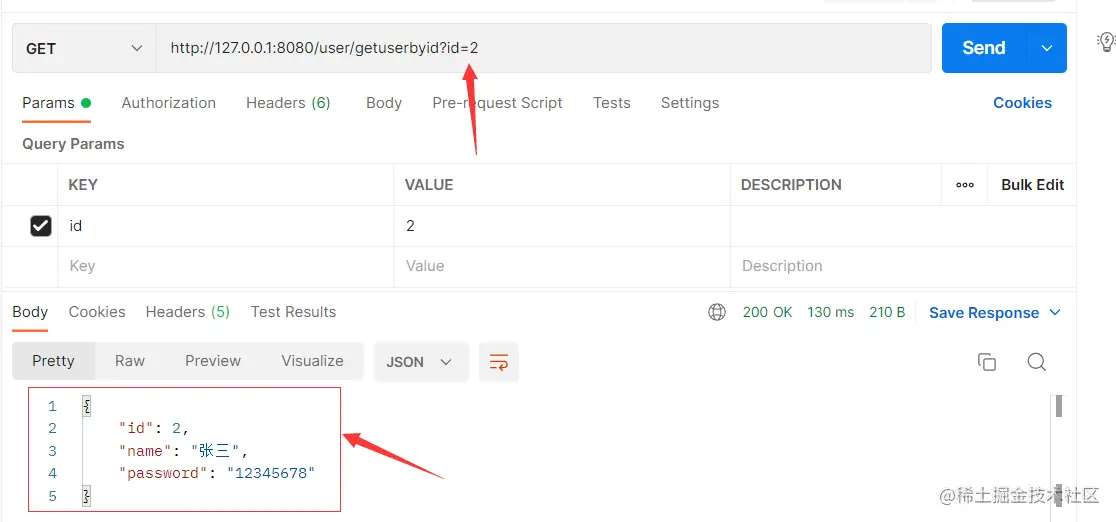Select the Visualize view
The height and width of the screenshot is (522, 1116).
312,361
